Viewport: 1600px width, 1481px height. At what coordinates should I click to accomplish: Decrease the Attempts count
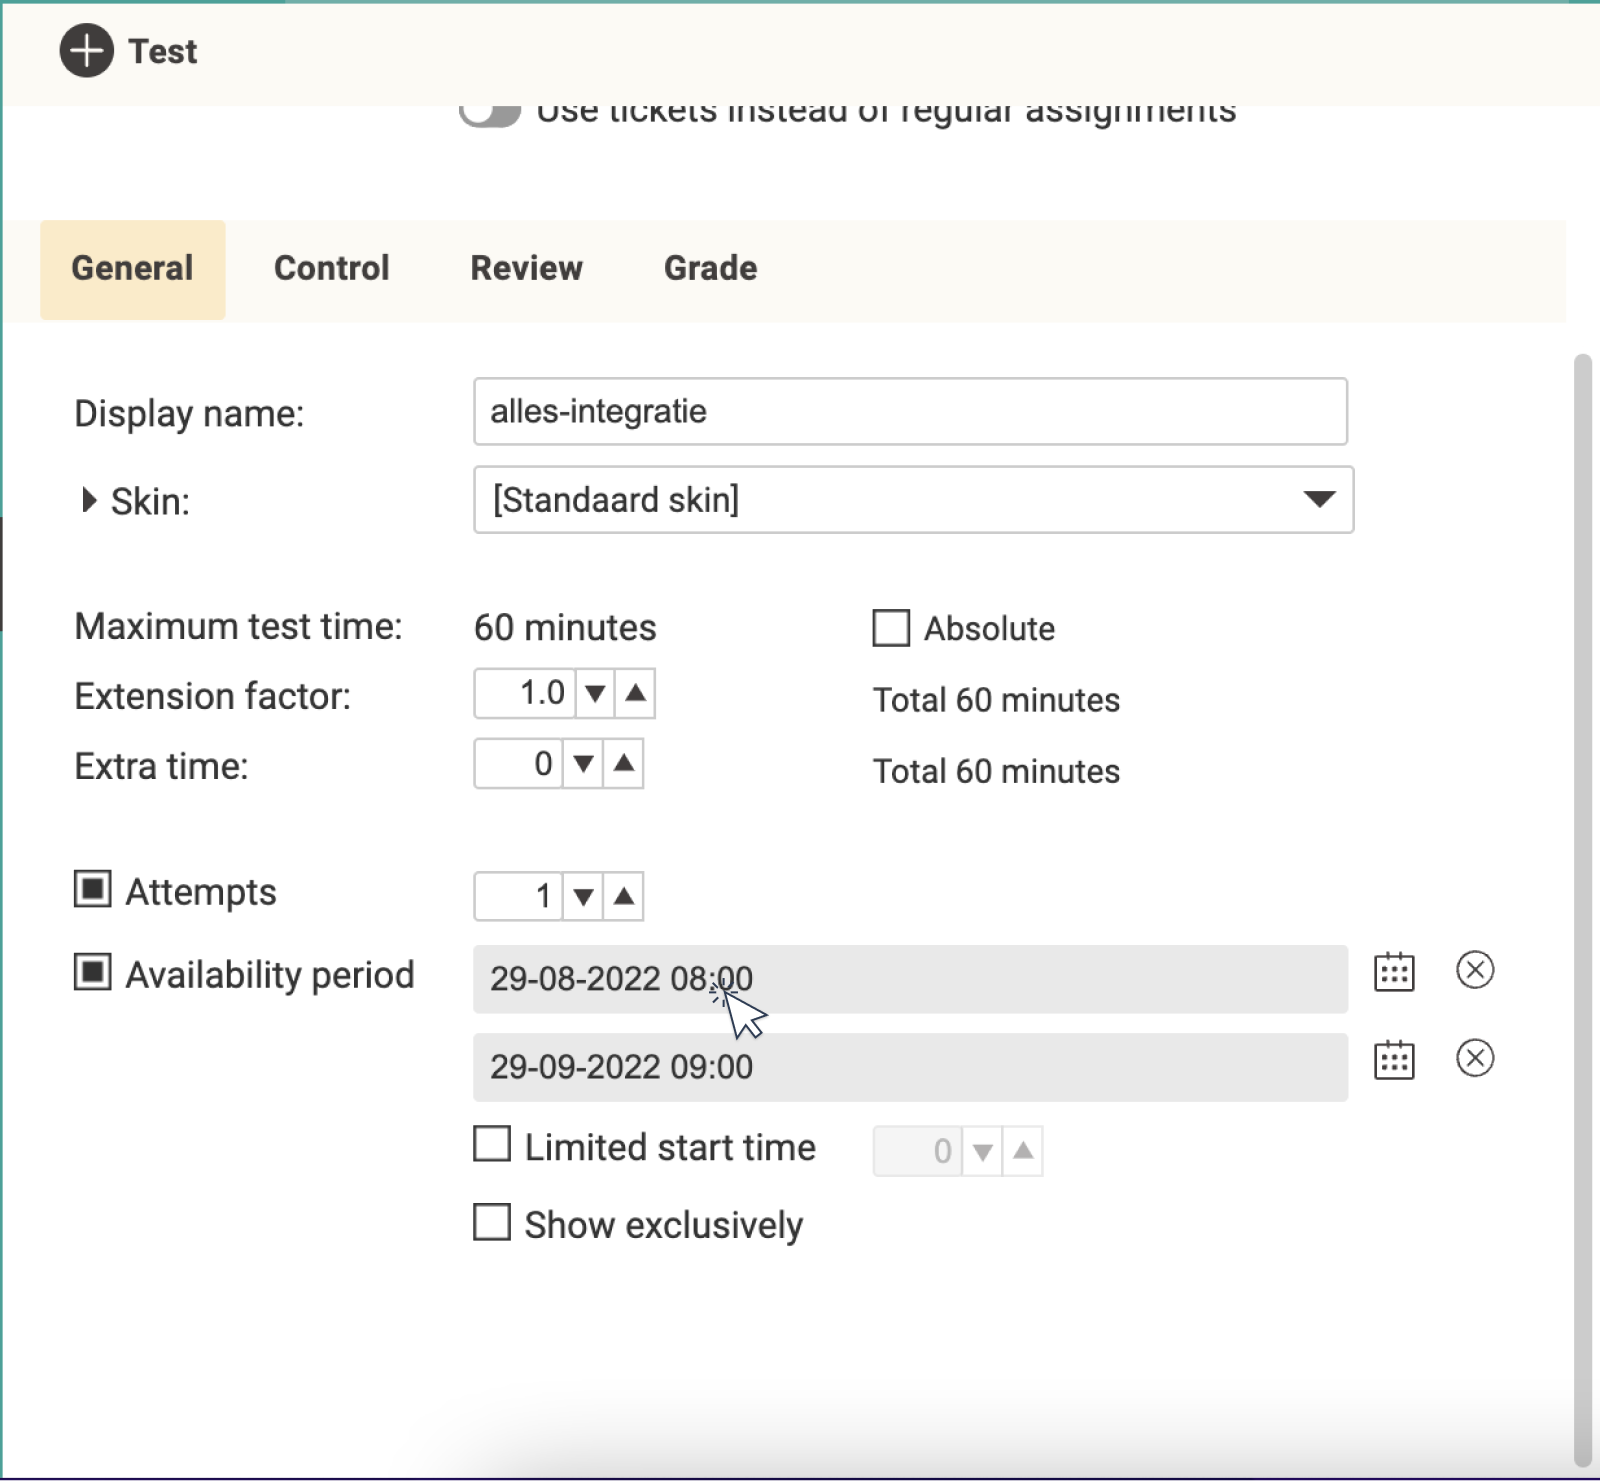(x=583, y=896)
